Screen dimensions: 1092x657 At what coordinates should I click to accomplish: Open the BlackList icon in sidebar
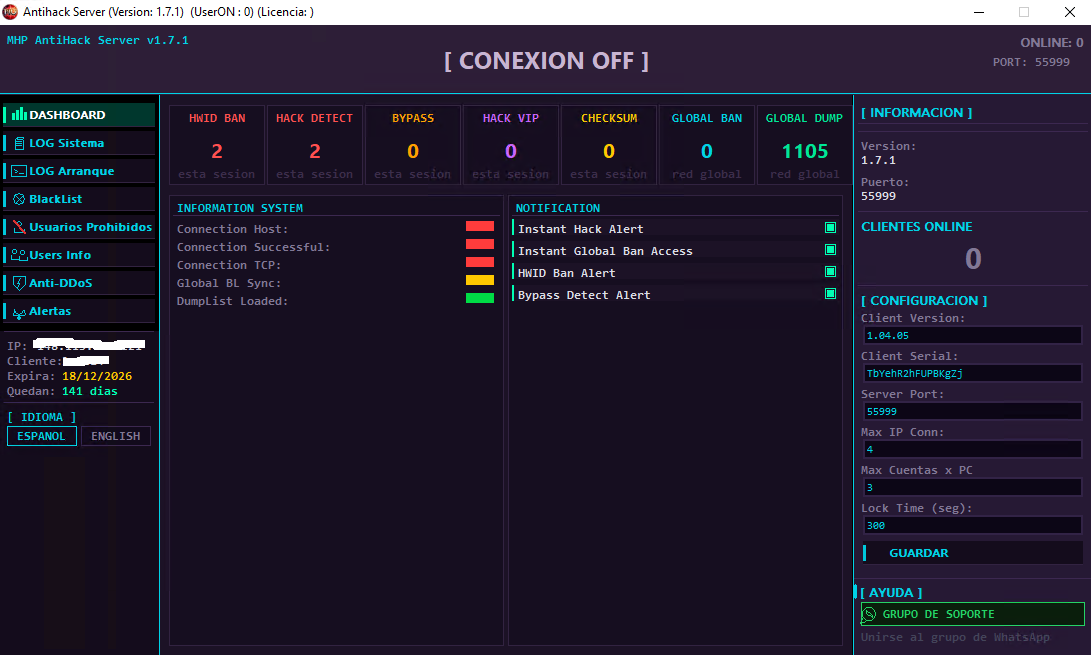20,199
